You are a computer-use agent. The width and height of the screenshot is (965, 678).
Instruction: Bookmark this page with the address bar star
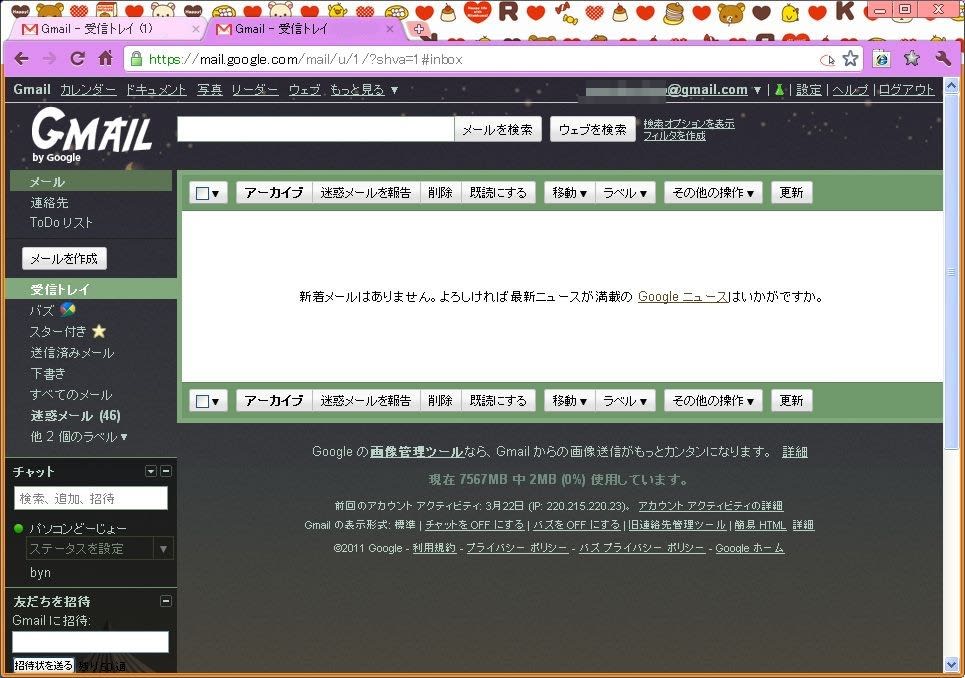point(850,59)
